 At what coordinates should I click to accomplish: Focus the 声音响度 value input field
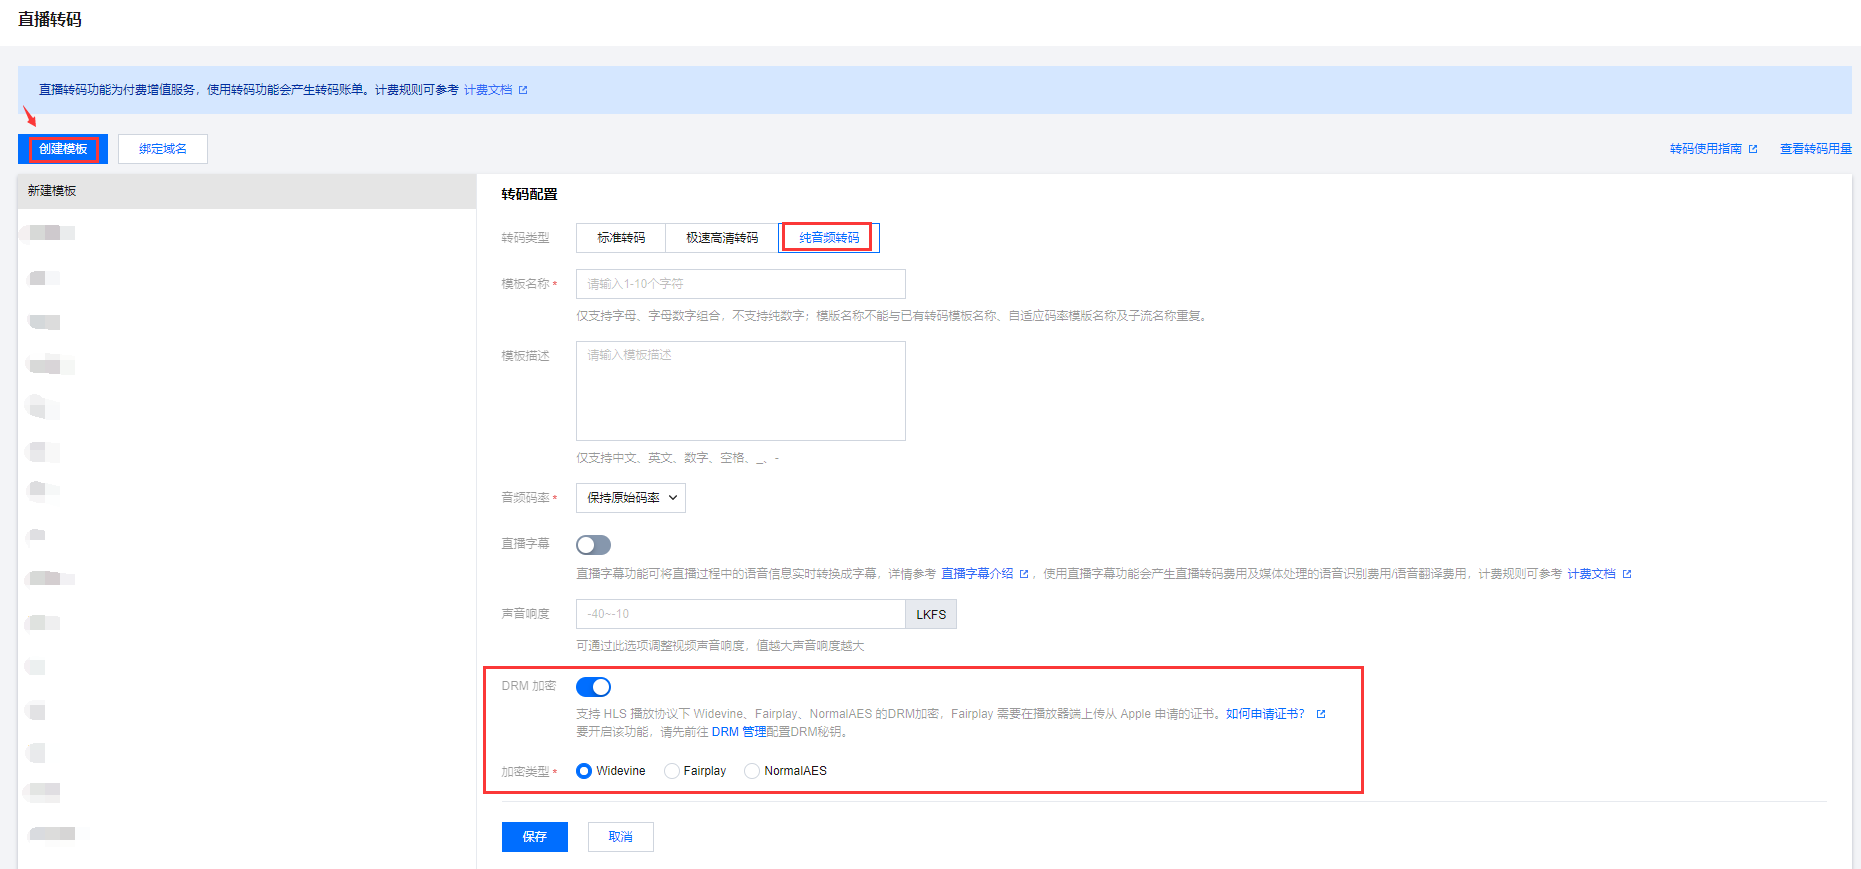[x=741, y=614]
